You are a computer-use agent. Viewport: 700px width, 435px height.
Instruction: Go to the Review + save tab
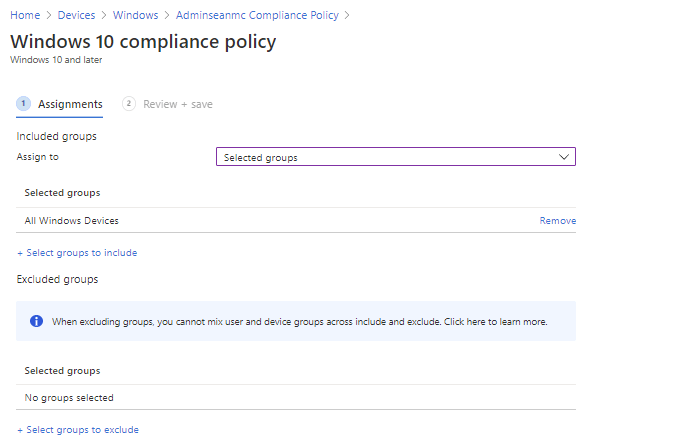pos(177,104)
